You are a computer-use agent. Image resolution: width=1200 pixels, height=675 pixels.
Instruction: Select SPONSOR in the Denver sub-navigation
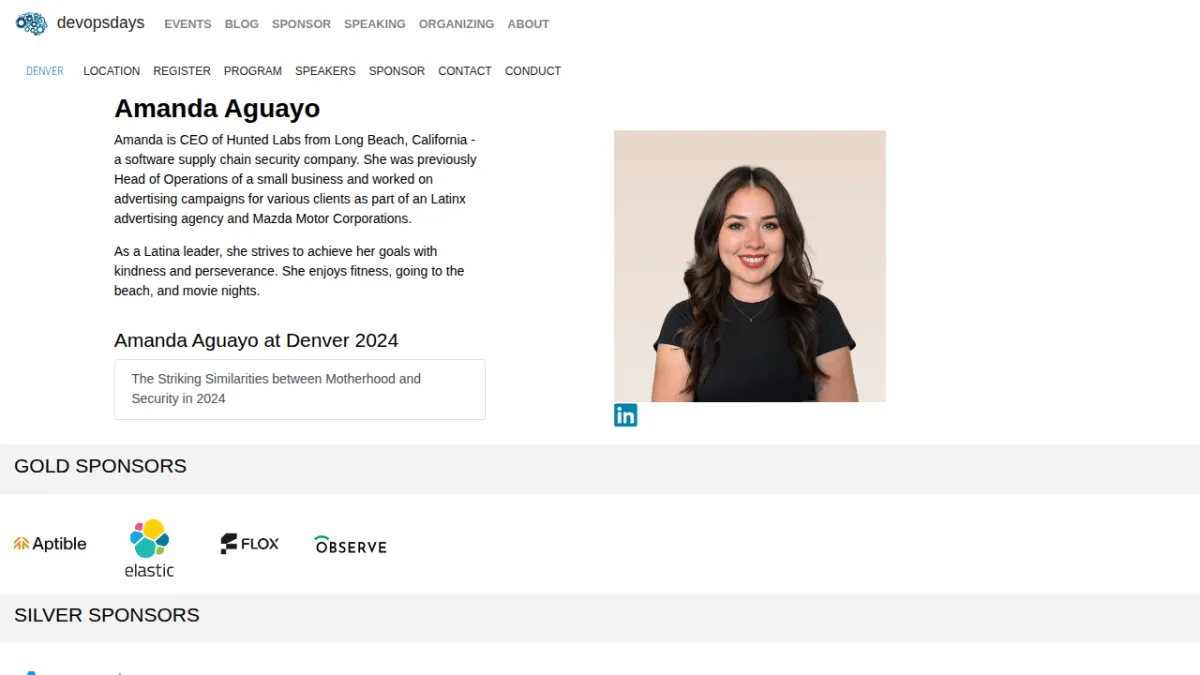click(397, 71)
